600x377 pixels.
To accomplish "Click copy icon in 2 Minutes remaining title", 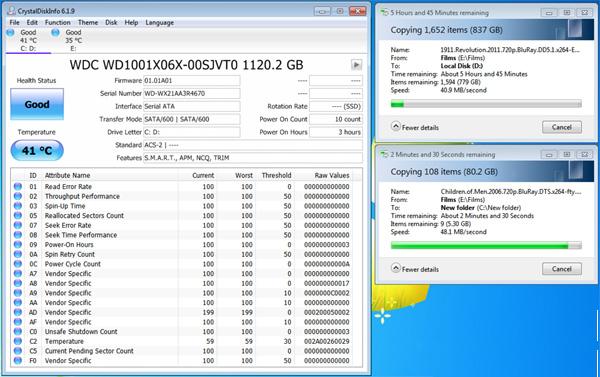I will [384, 154].
